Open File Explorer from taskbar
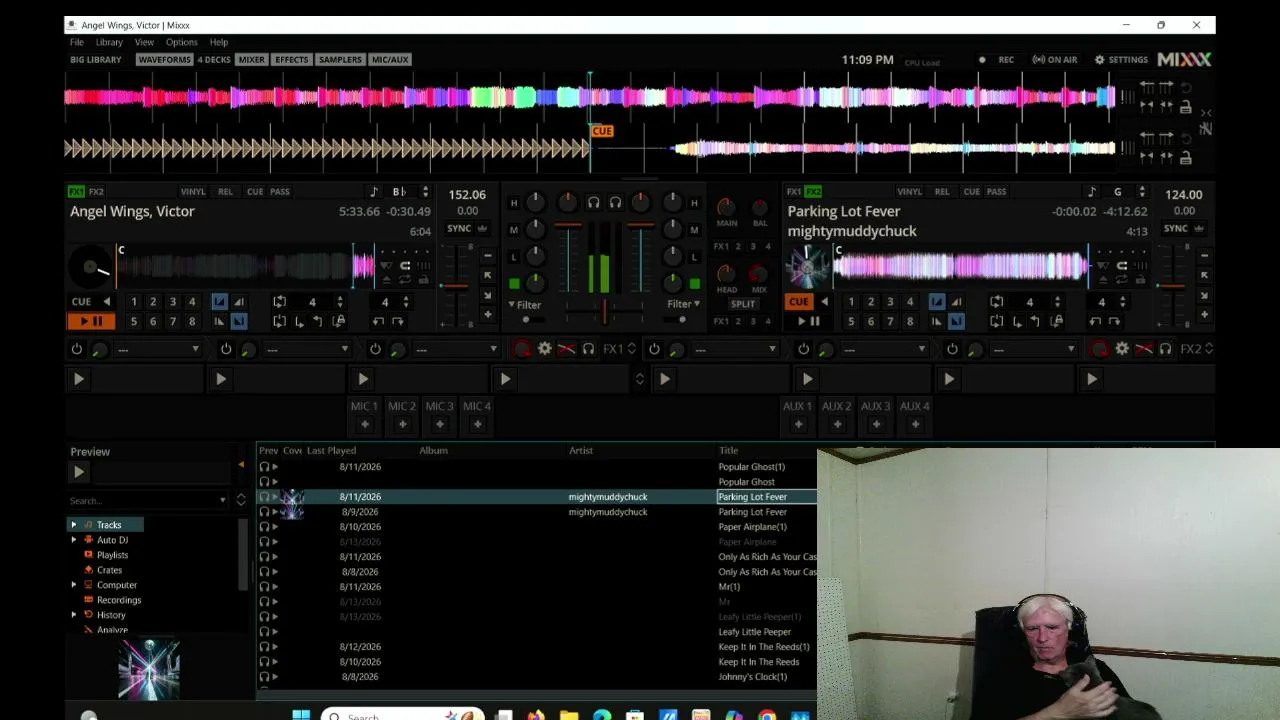This screenshot has width=1280, height=720. [x=569, y=715]
